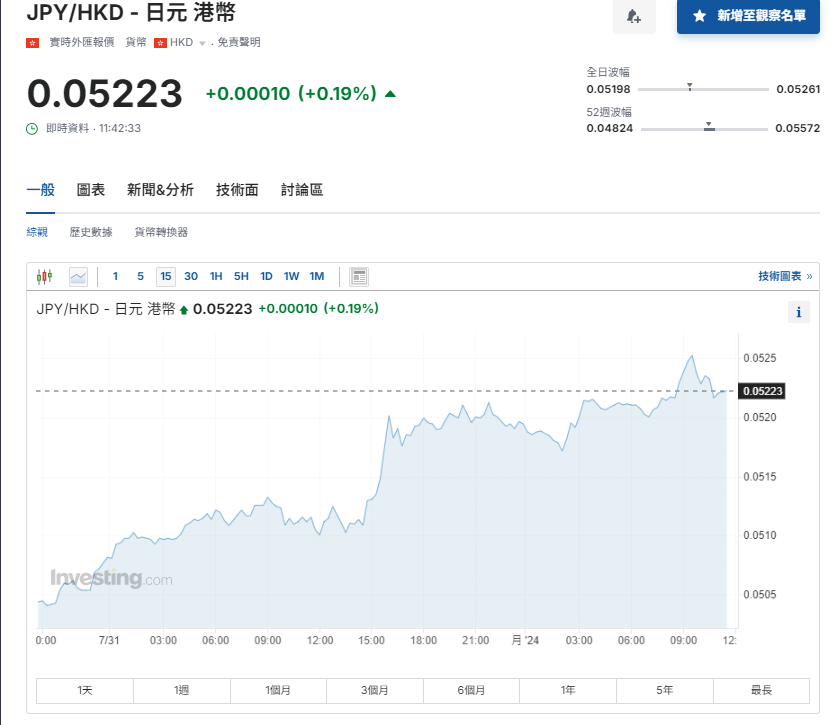Click the Hong Kong flag beside HKD
This screenshot has width=831, height=725.
tap(160, 43)
